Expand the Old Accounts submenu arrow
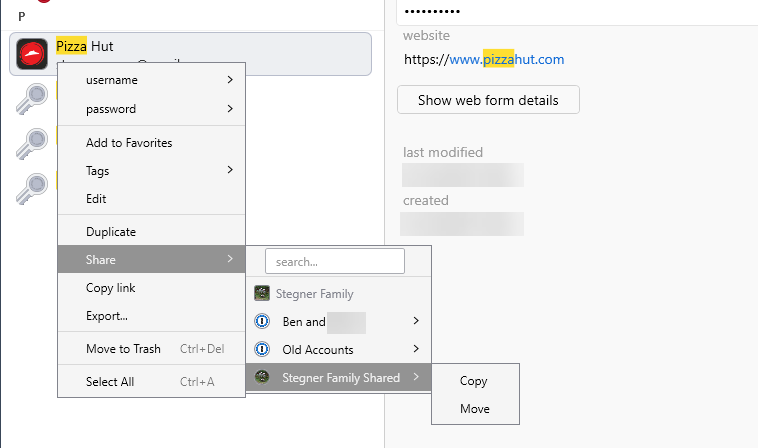758x448 pixels. coord(416,348)
